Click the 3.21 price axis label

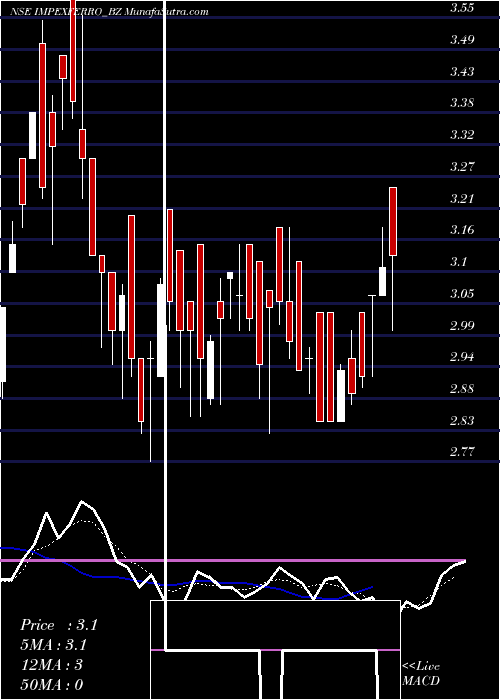[x=462, y=199]
